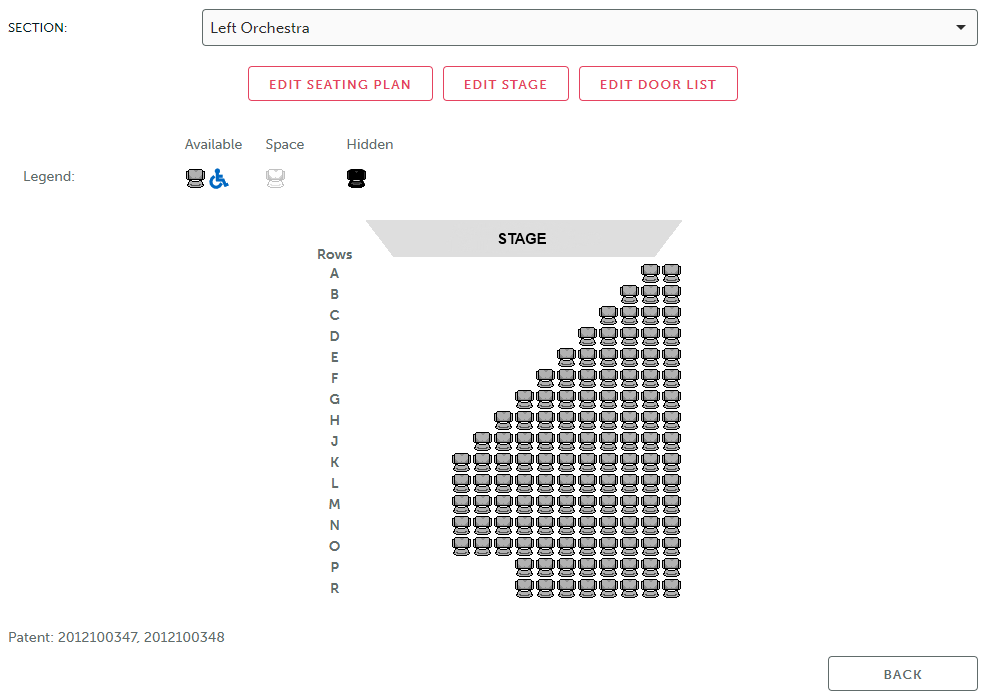Click the middle seat of row M
This screenshot has height=699, width=984.
pos(566,504)
